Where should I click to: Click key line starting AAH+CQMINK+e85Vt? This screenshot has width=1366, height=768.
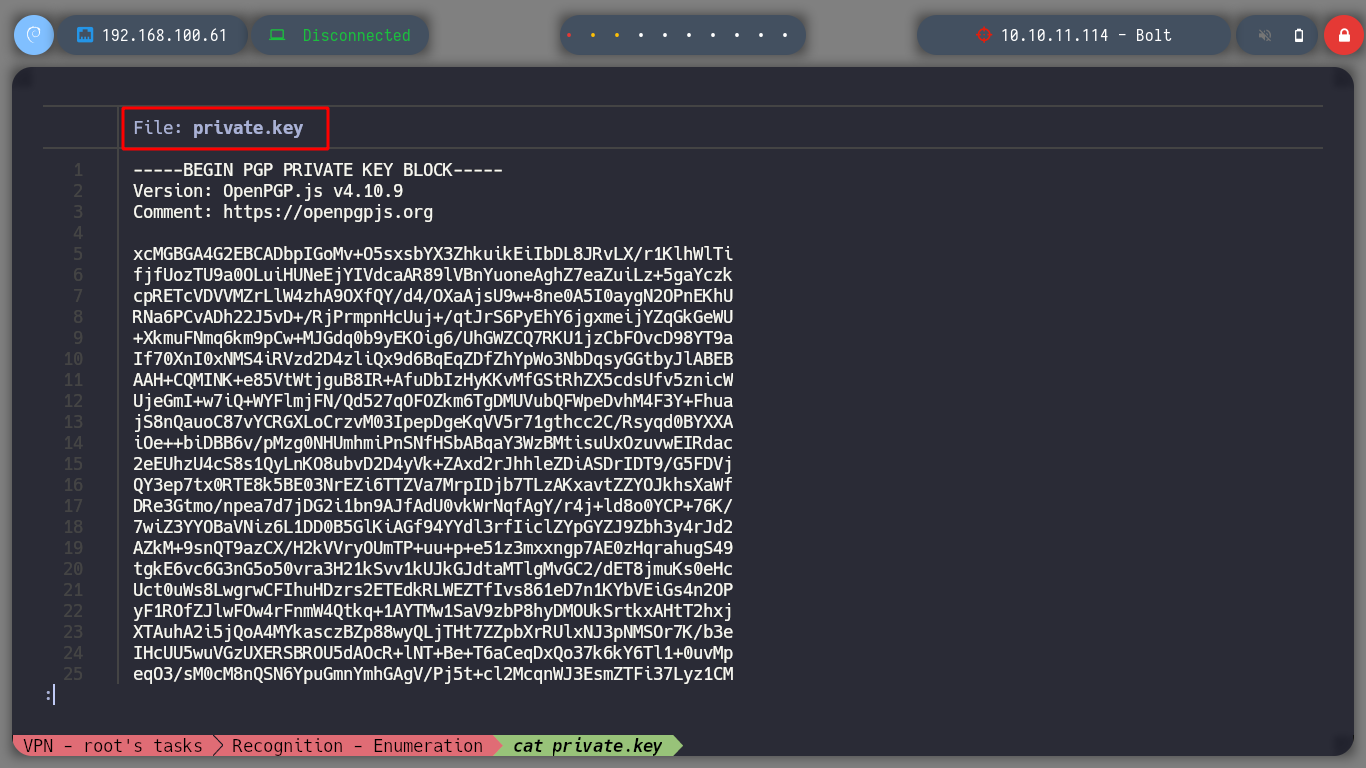[433, 380]
